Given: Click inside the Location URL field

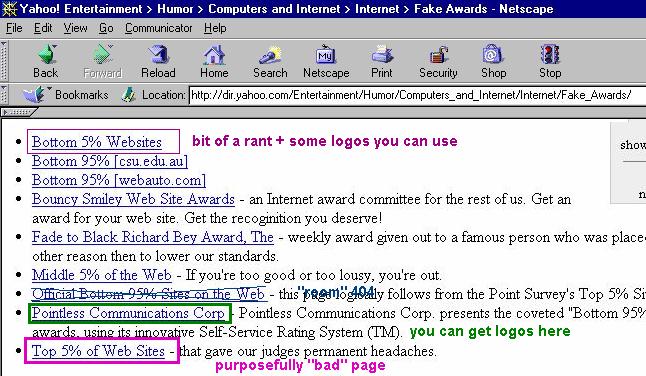Looking at the screenshot, I should tap(417, 95).
